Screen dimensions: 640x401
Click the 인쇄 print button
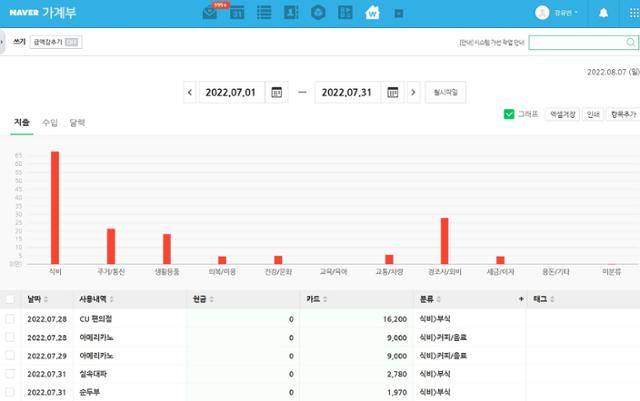click(x=593, y=114)
